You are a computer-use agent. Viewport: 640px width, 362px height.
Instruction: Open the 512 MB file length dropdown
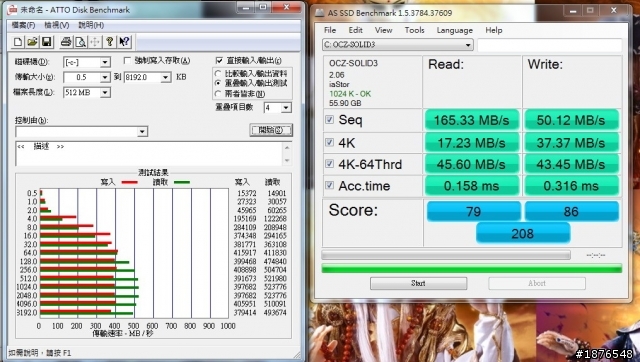(105, 93)
